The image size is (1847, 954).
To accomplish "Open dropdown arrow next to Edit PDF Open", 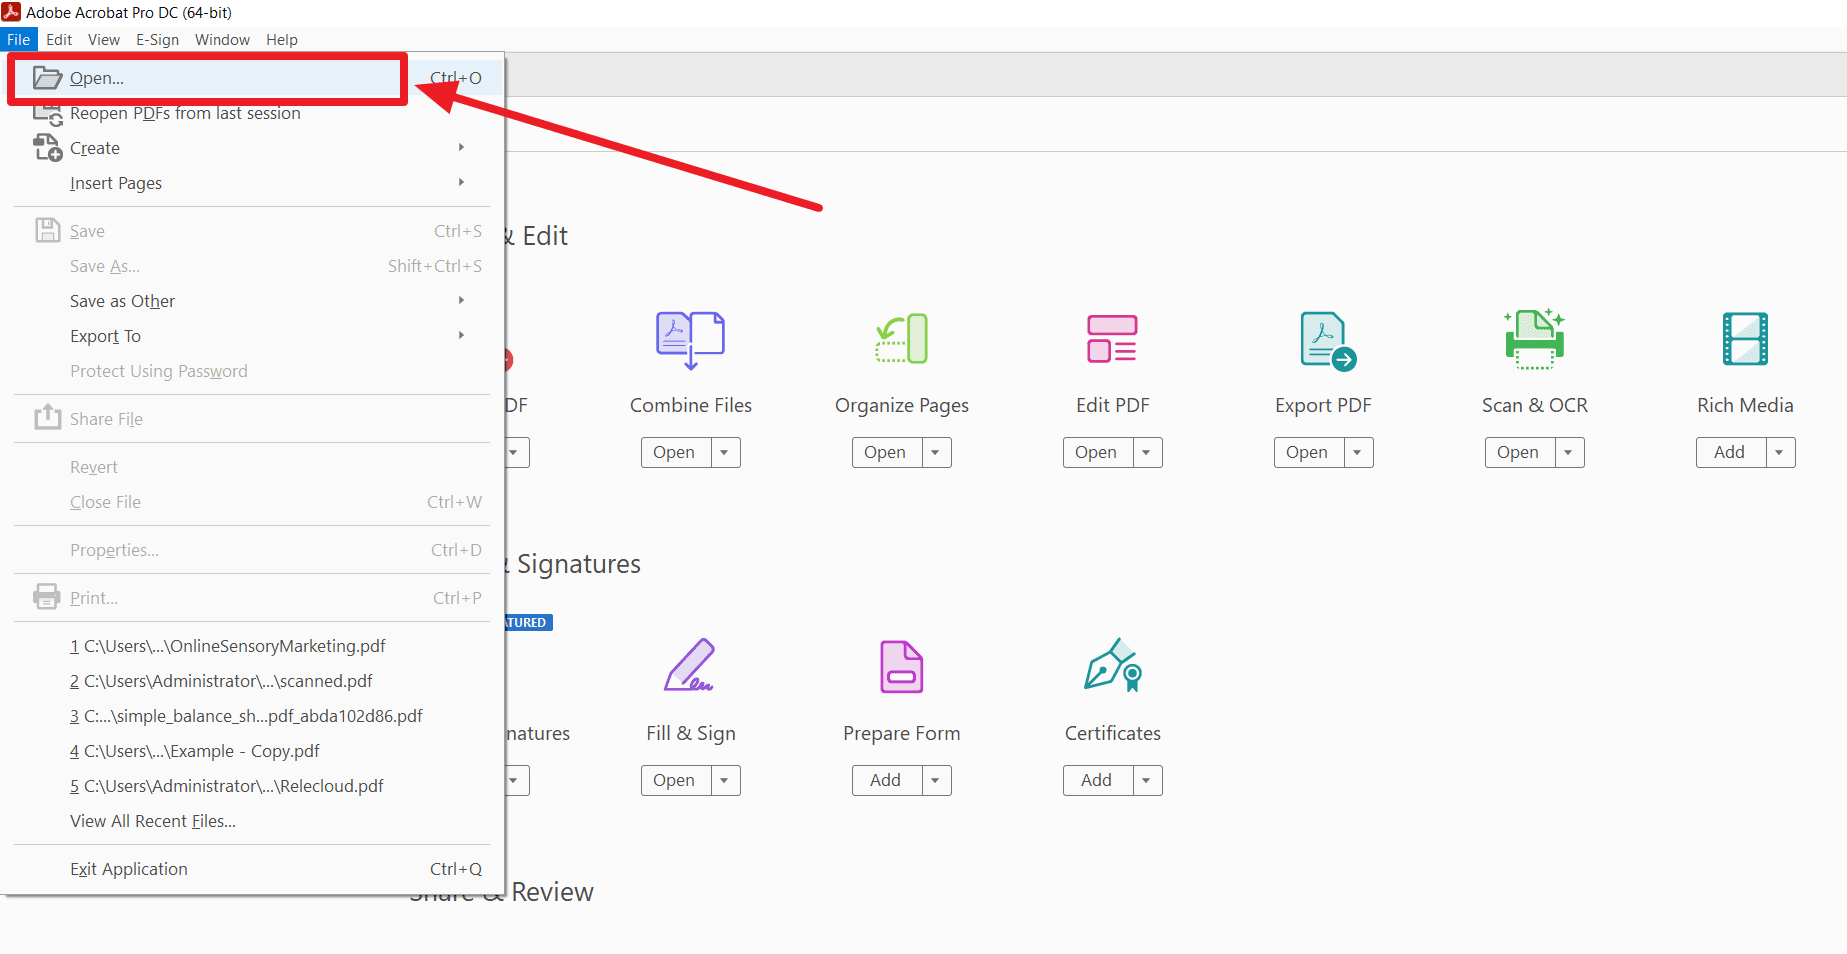I will click(x=1147, y=452).
